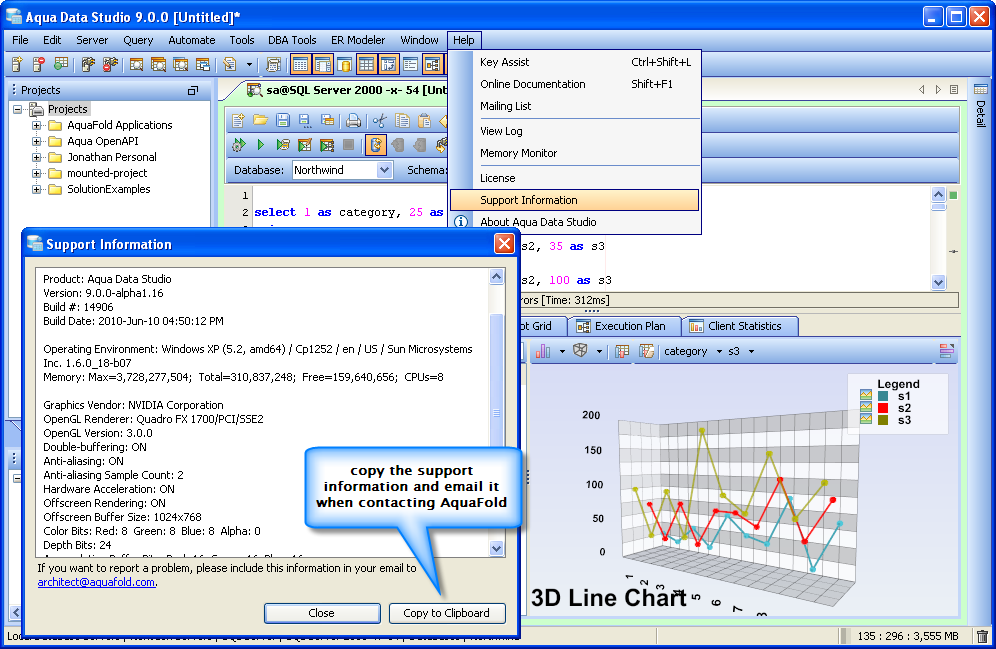Toggle the first highlighted grid view button in main toolbar
This screenshot has height=649, width=996.
tap(300, 64)
